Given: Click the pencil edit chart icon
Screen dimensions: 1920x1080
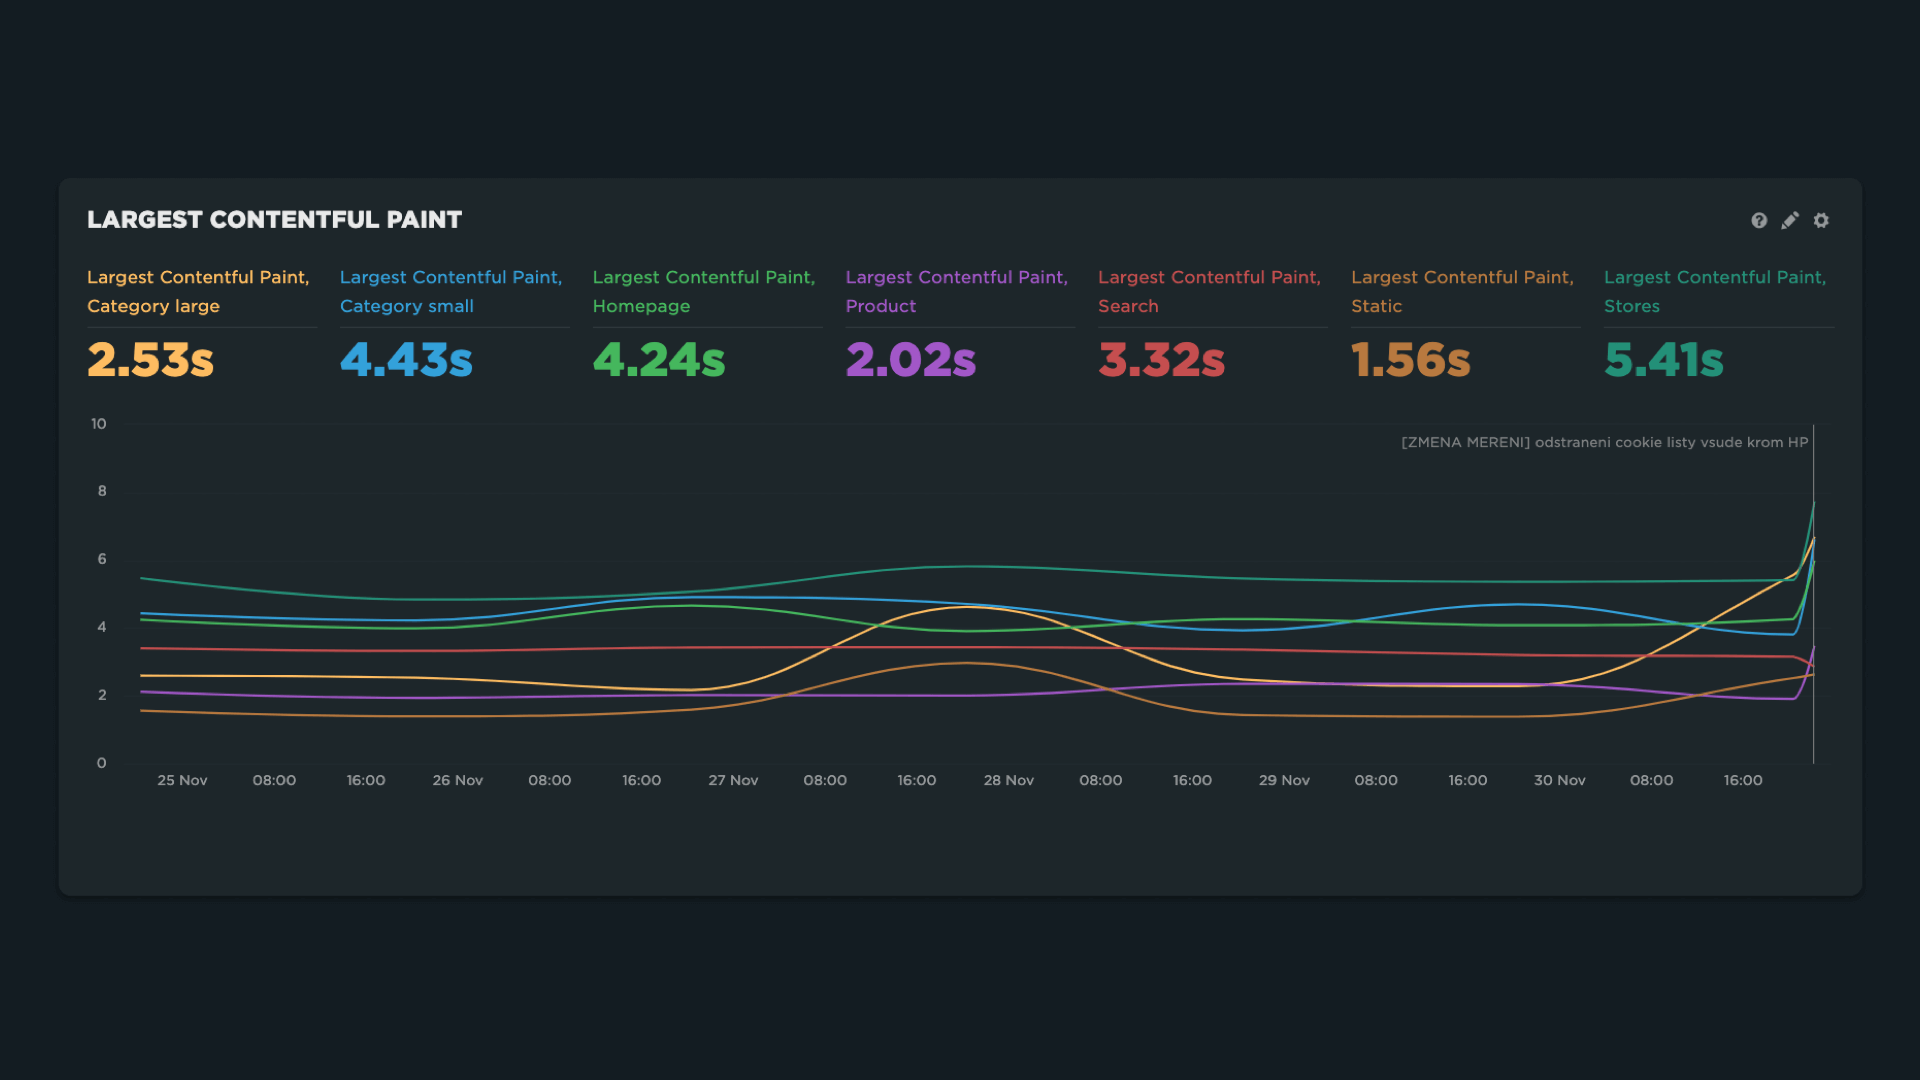Looking at the screenshot, I should [x=1790, y=220].
